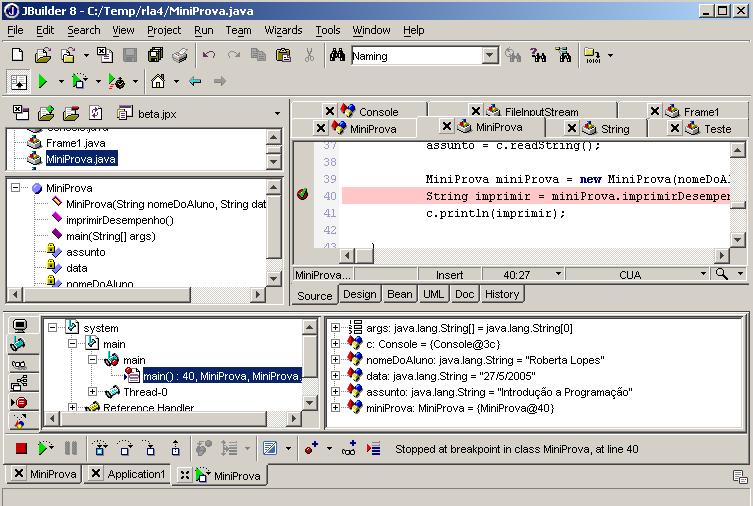Open the File menu
Viewport: 753px width, 506px height.
[x=15, y=30]
